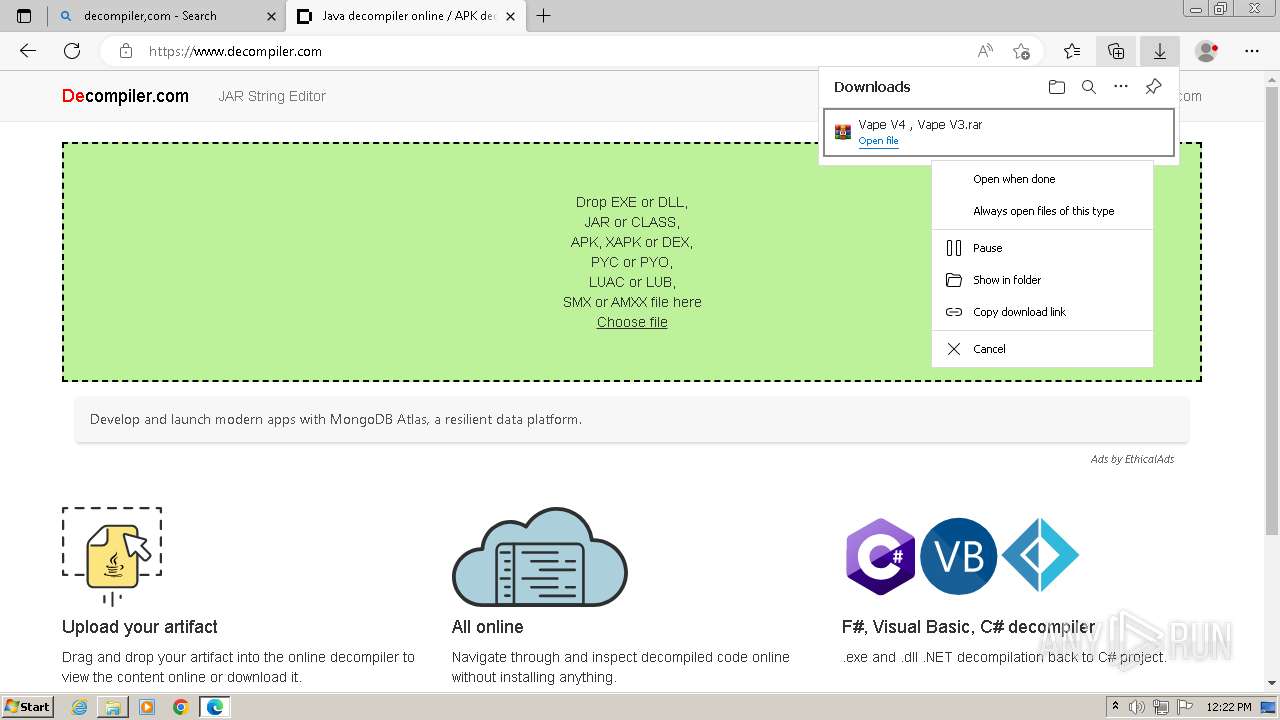
Task: Open the Favorites list
Action: (x=1072, y=51)
